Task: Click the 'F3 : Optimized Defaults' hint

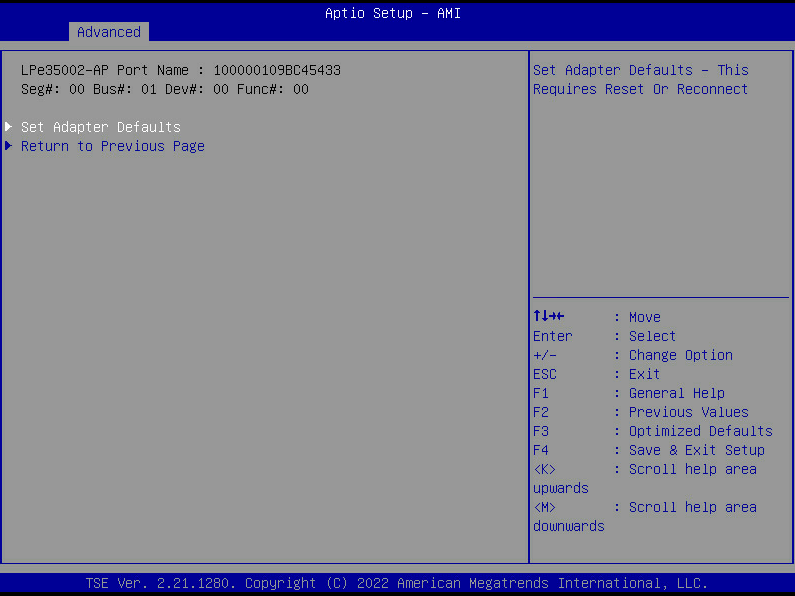Action: point(653,431)
